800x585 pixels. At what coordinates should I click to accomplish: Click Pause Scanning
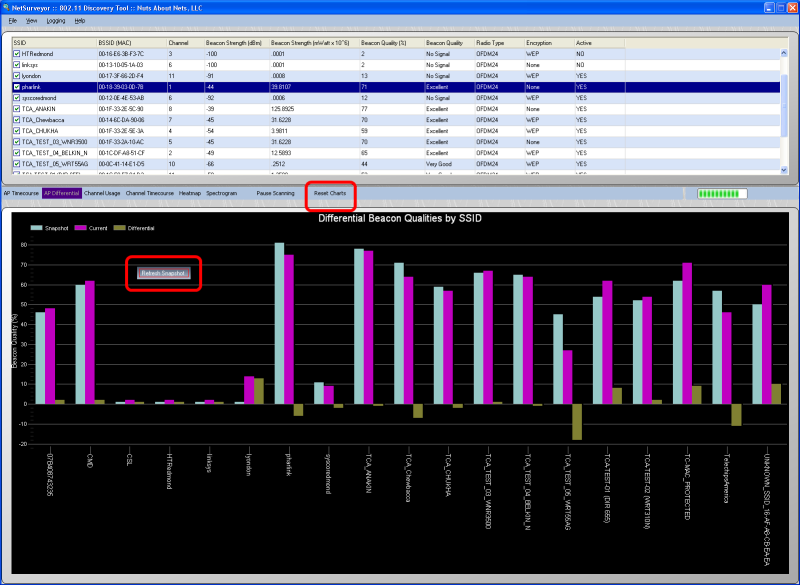click(276, 193)
